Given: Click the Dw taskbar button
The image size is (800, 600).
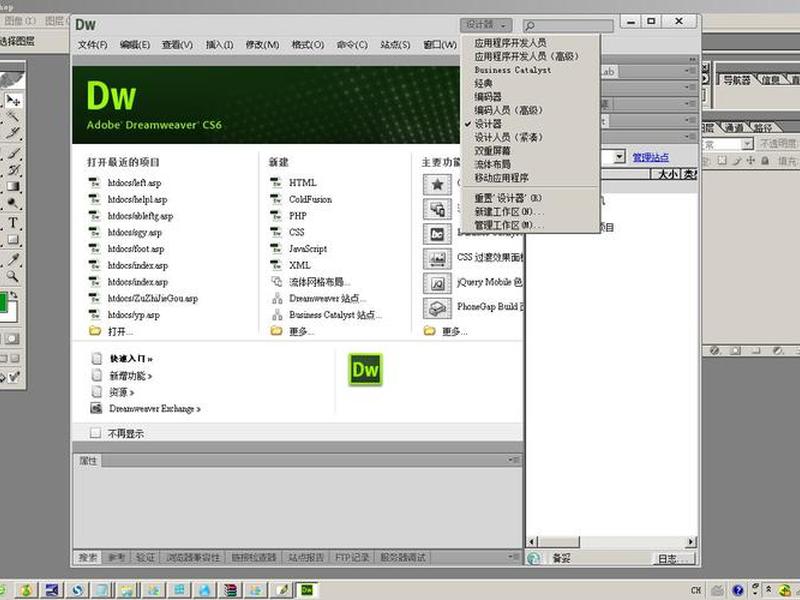Looking at the screenshot, I should pos(308,590).
